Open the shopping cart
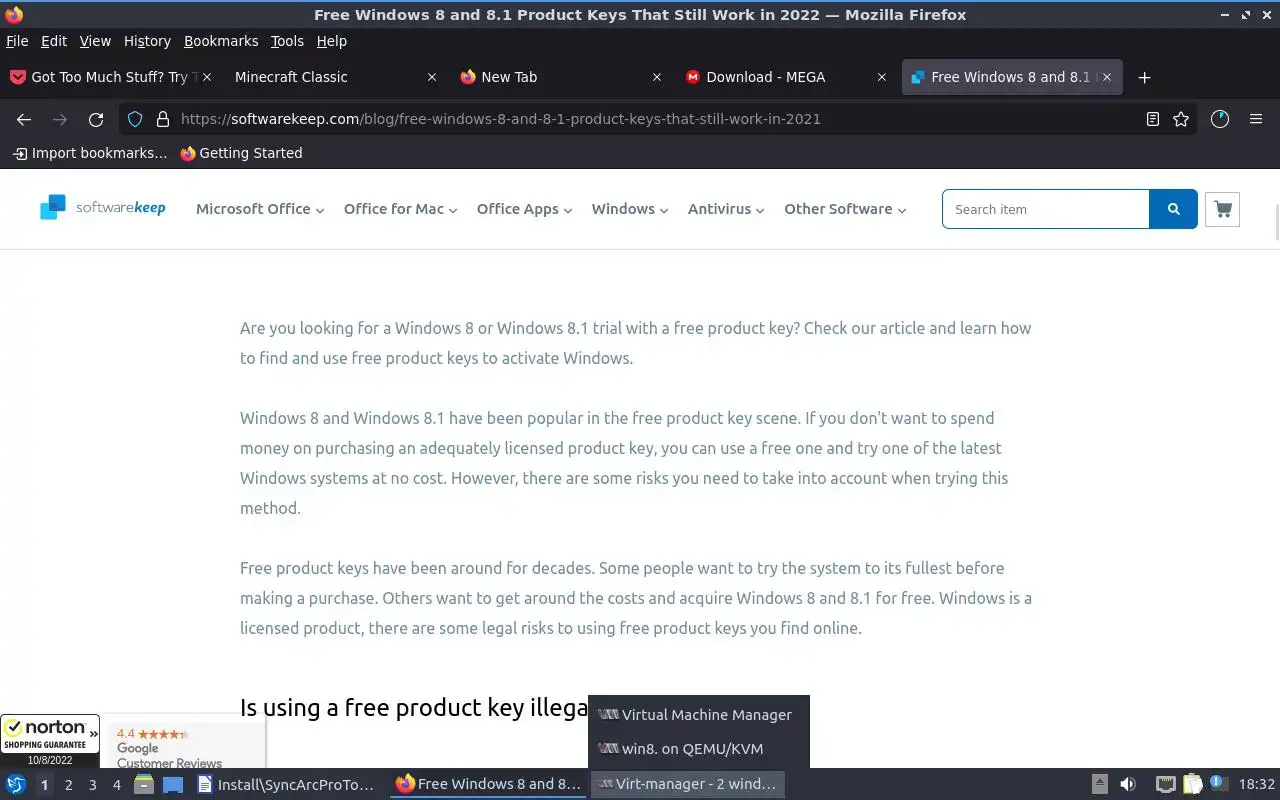This screenshot has height=800, width=1280. pyautogui.click(x=1222, y=209)
